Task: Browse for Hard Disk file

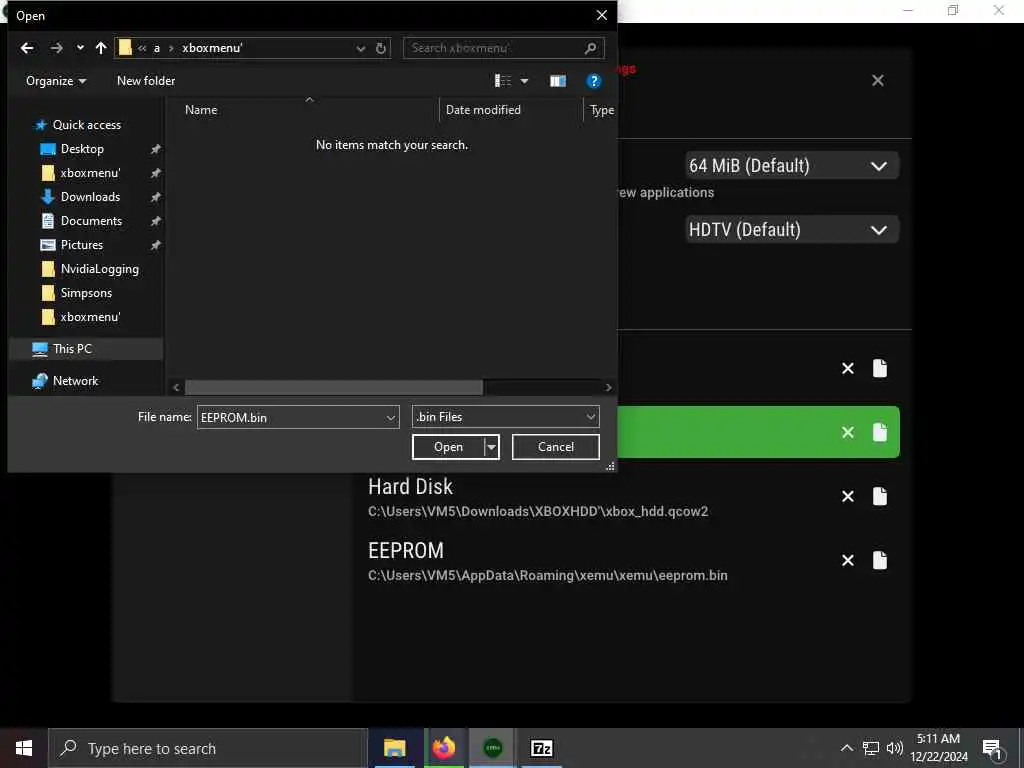Action: 880,496
